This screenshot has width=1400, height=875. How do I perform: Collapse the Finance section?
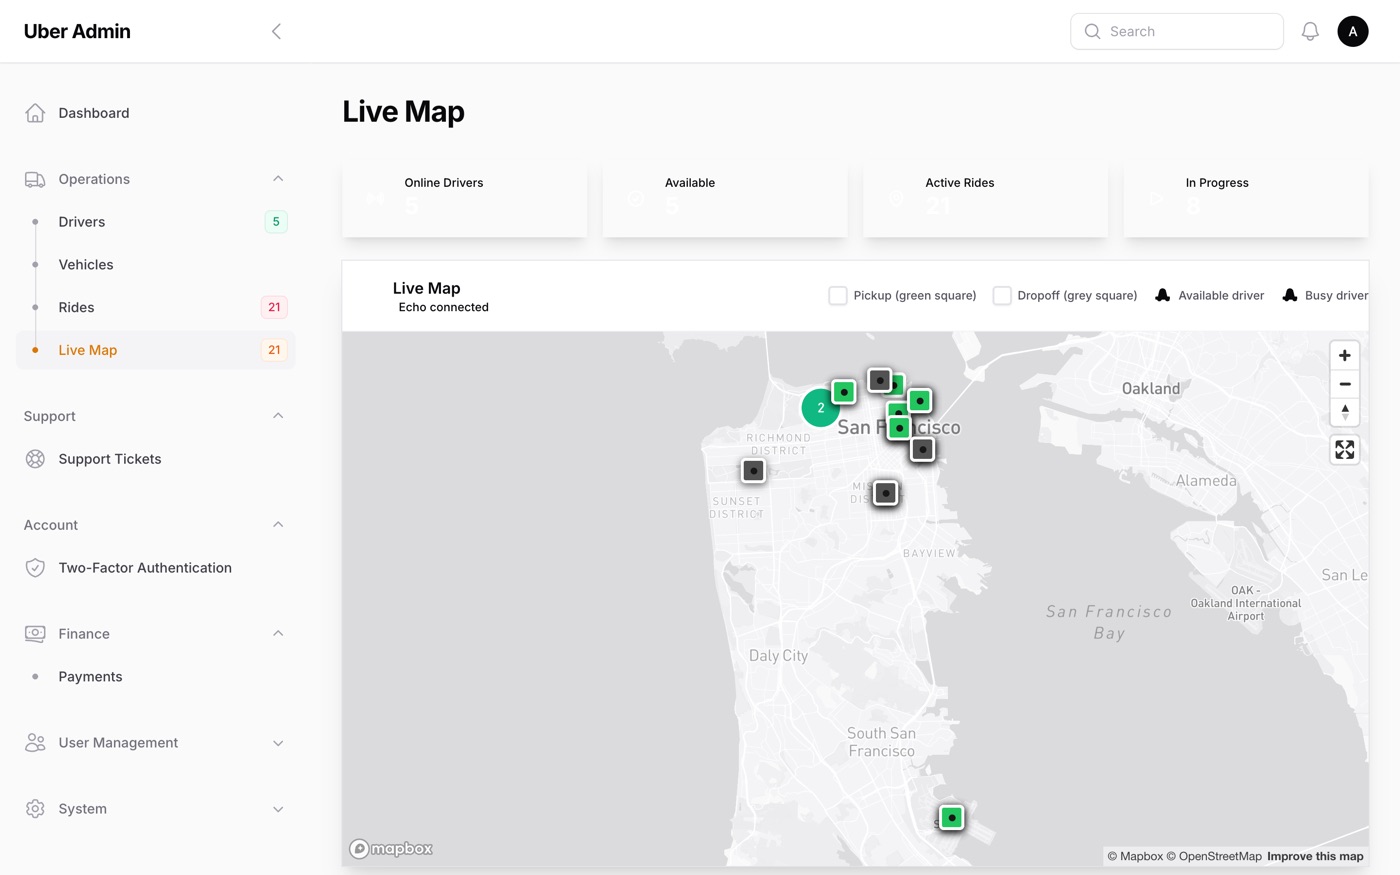pyautogui.click(x=278, y=634)
